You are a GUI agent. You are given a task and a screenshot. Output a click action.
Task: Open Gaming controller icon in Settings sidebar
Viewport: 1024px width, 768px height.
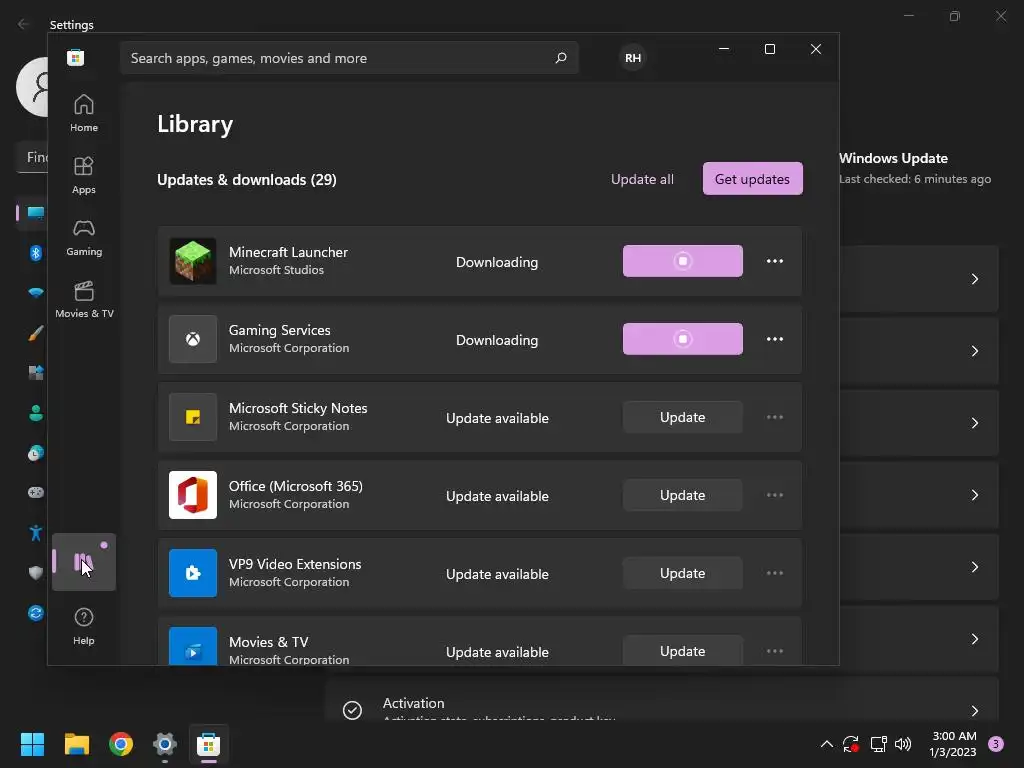pyautogui.click(x=35, y=492)
